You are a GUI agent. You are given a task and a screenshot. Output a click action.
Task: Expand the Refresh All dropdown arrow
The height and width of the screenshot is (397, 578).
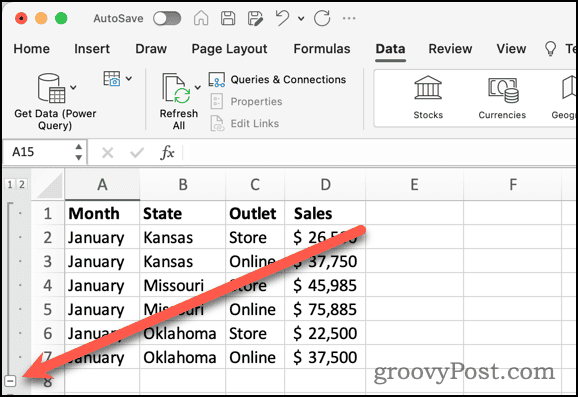198,87
